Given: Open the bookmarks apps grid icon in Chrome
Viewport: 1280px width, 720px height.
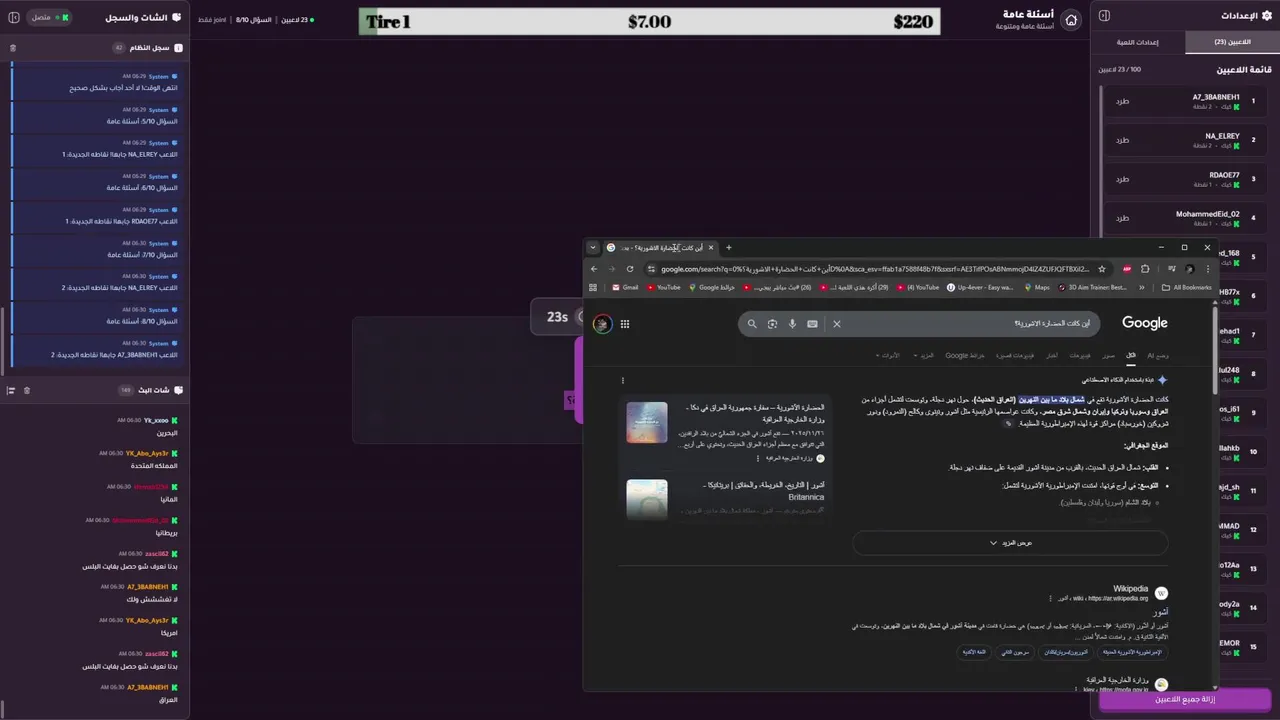Looking at the screenshot, I should [x=593, y=287].
